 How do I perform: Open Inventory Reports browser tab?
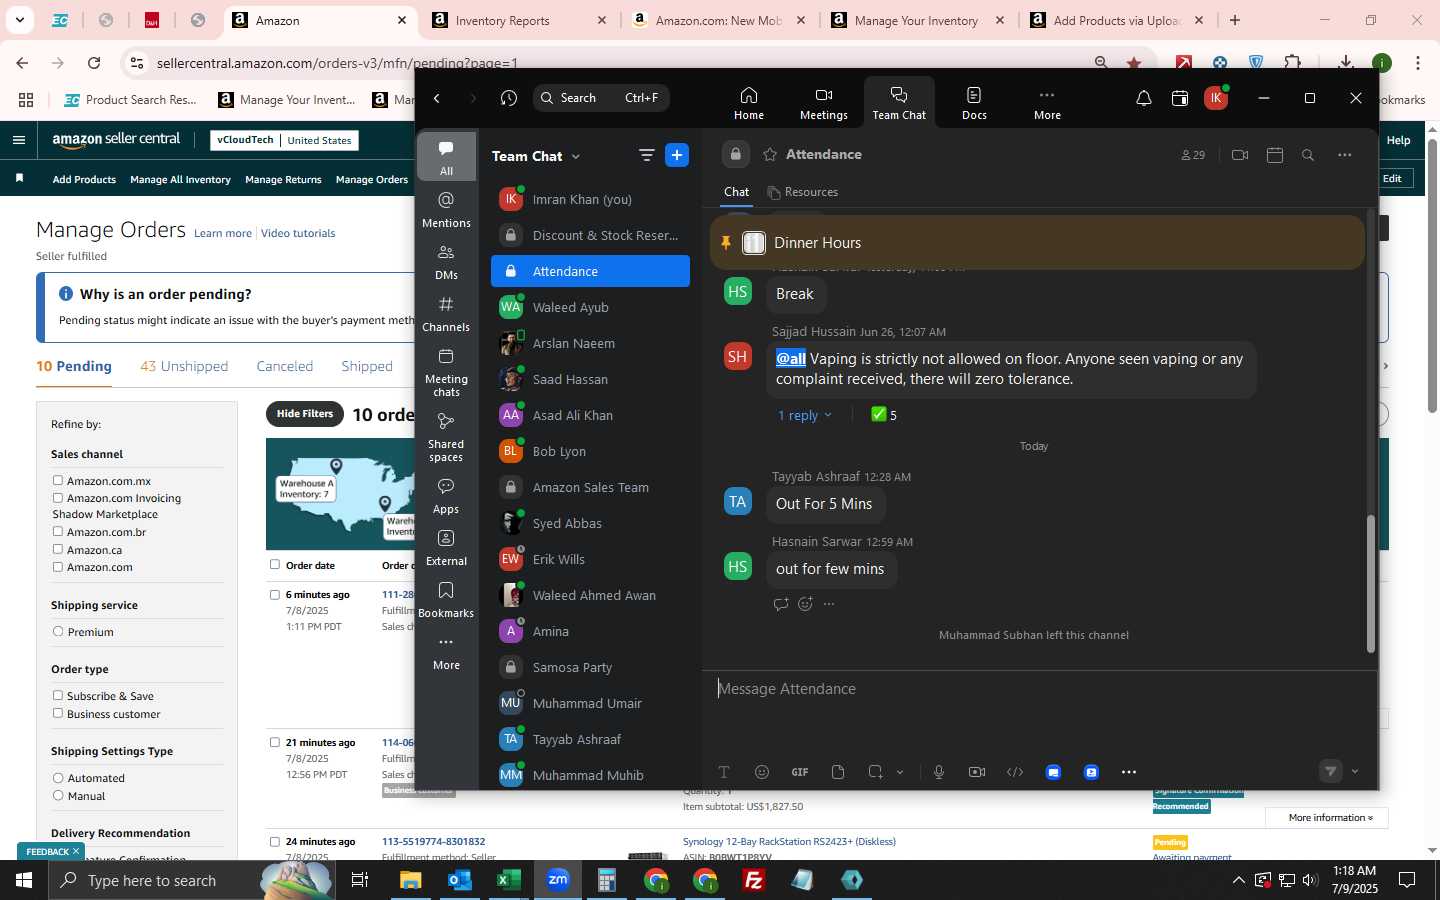[x=519, y=20]
